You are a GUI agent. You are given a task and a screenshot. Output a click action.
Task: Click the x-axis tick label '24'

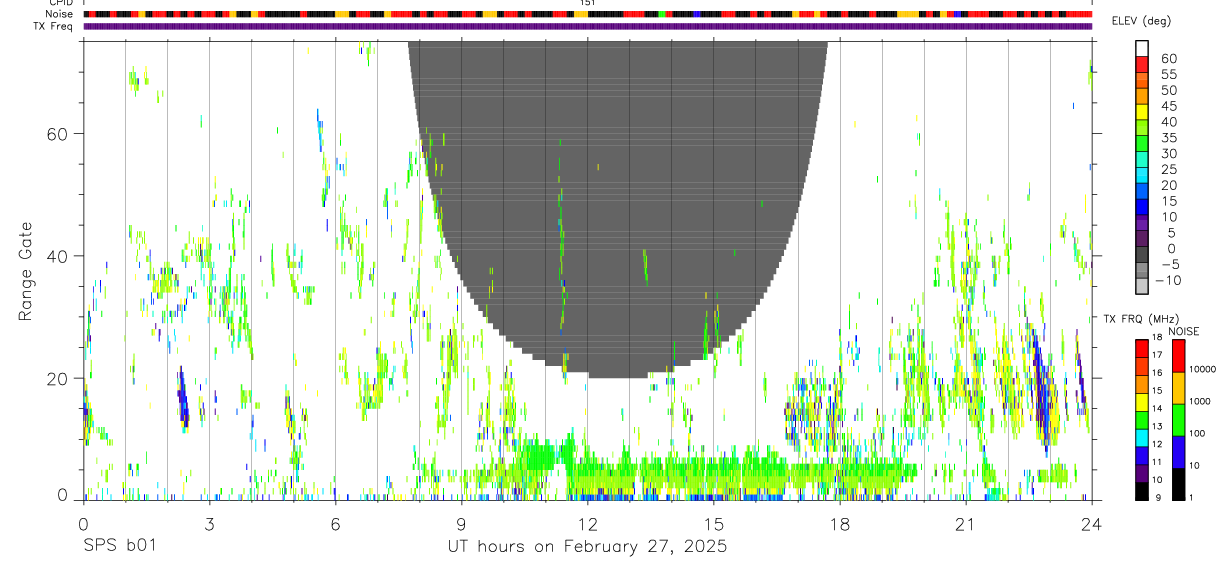1091,524
